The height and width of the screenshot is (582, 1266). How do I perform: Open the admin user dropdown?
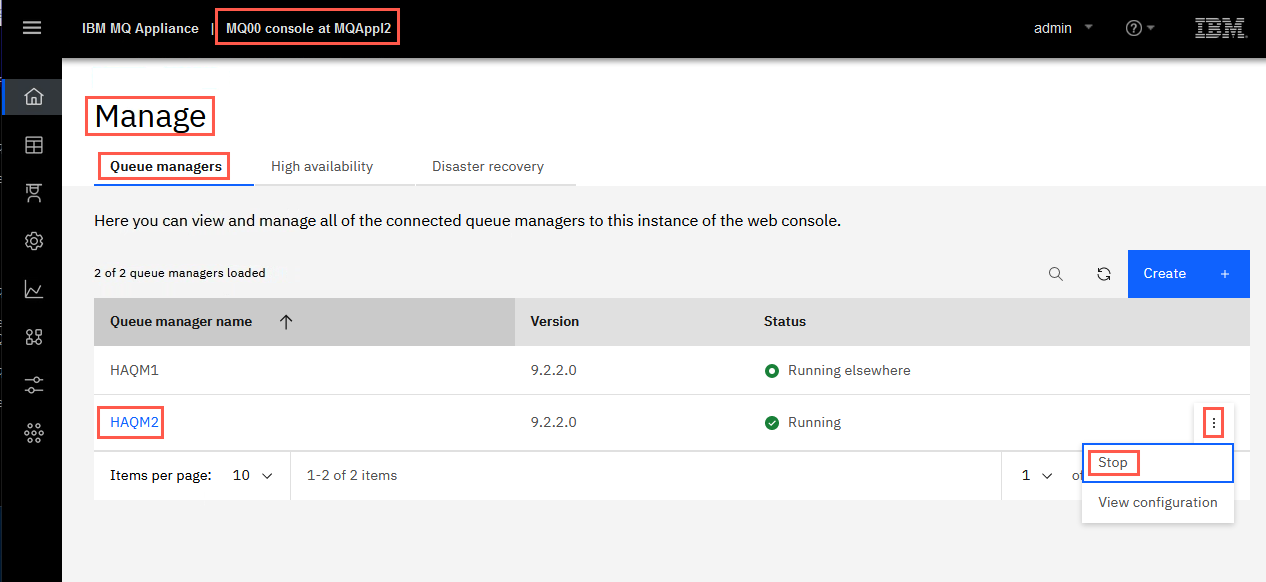tap(1063, 28)
